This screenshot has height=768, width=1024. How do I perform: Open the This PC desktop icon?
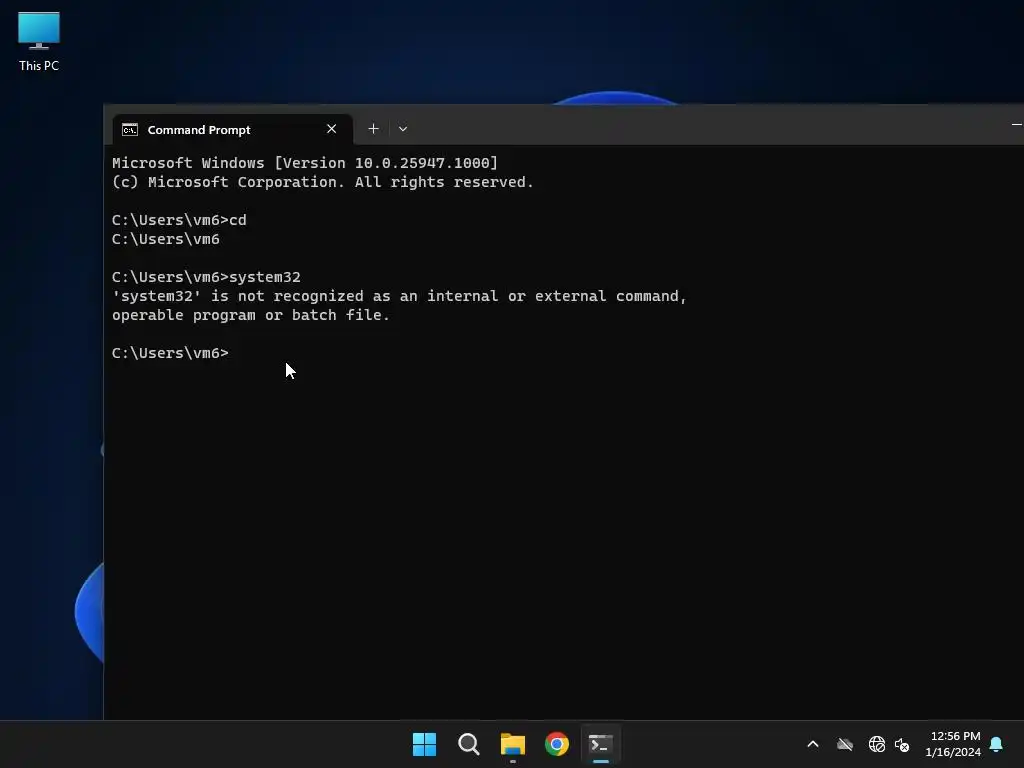(39, 42)
